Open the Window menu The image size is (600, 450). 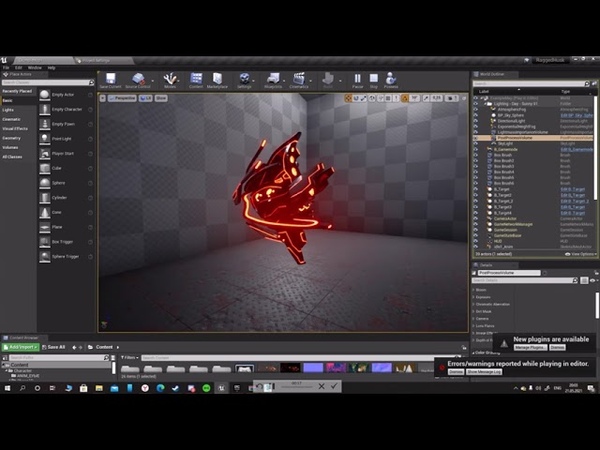[x=34, y=68]
